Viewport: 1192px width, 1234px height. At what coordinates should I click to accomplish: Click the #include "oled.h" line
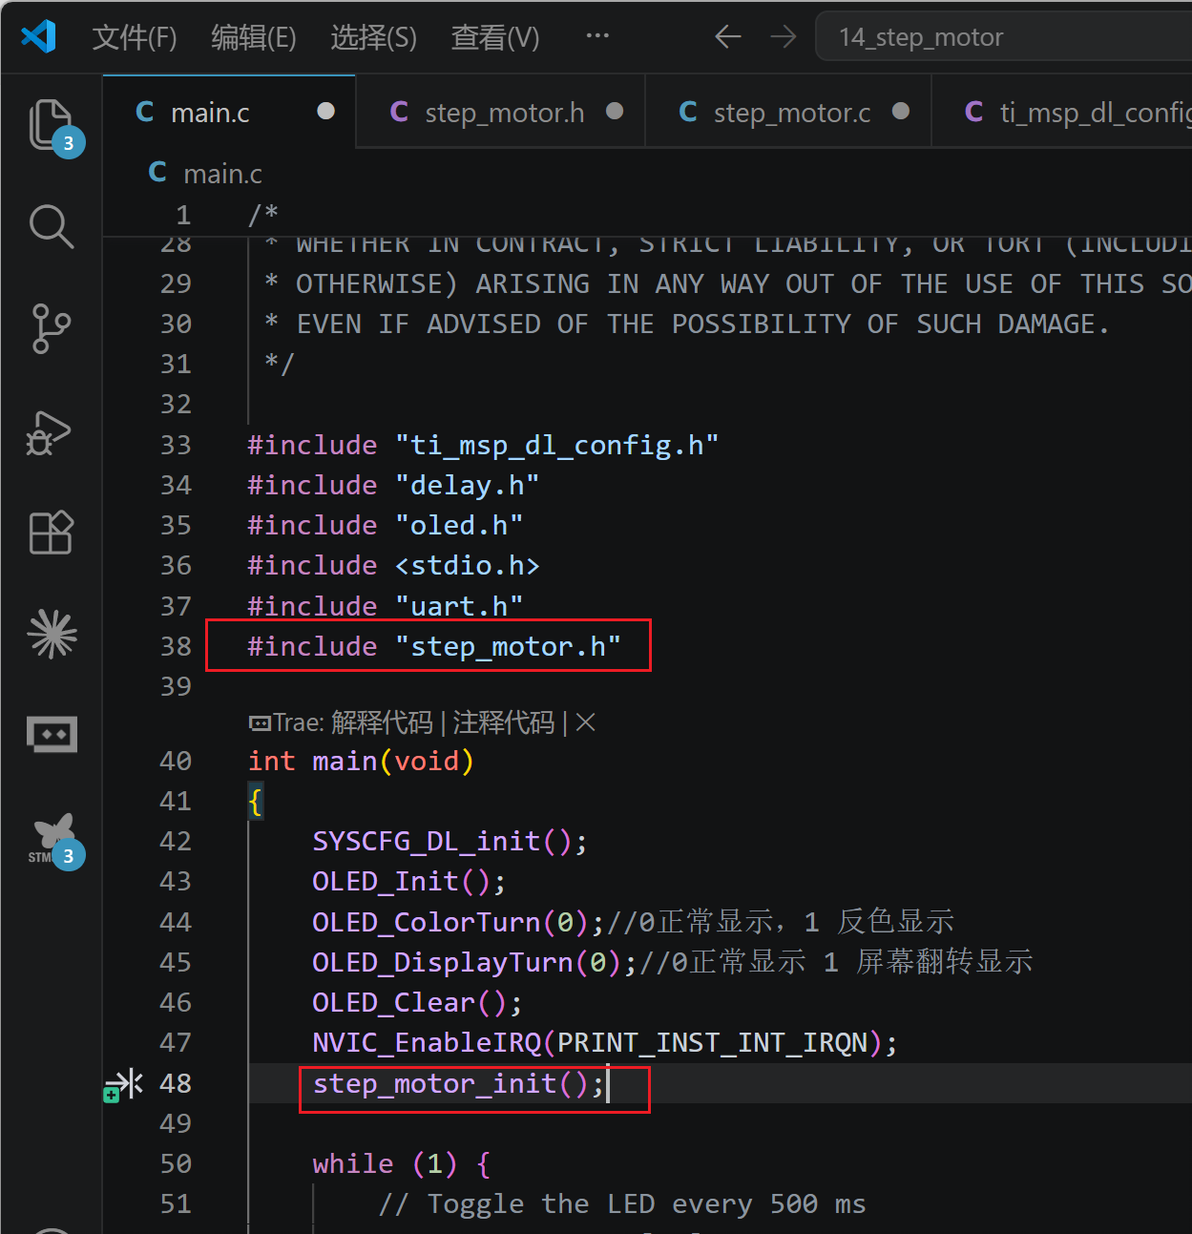click(385, 525)
